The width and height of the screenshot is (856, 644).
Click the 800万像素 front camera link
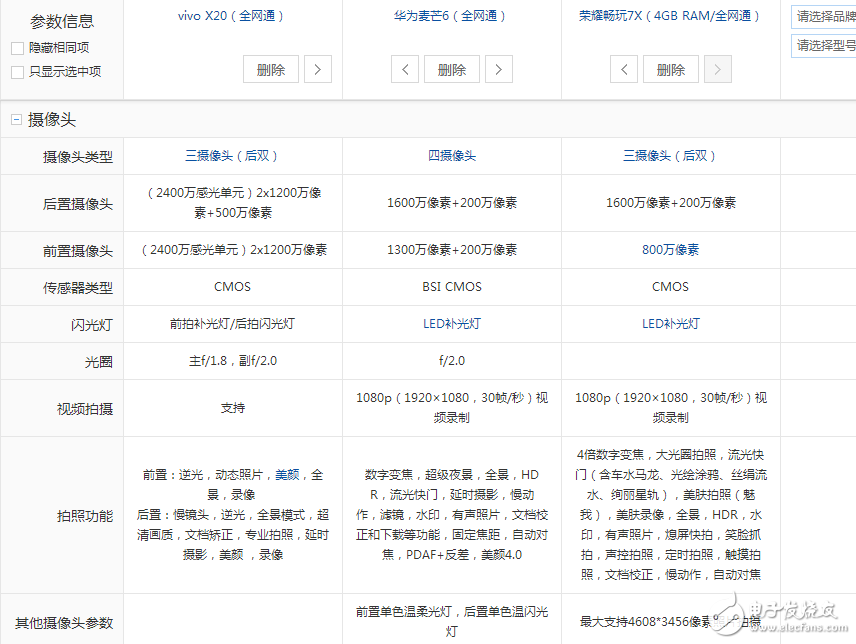[x=670, y=250]
